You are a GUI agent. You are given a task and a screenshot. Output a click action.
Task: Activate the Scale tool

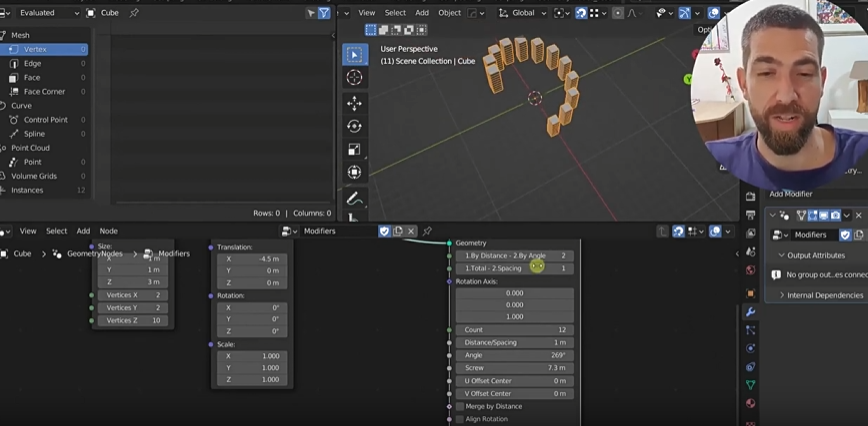coord(354,149)
